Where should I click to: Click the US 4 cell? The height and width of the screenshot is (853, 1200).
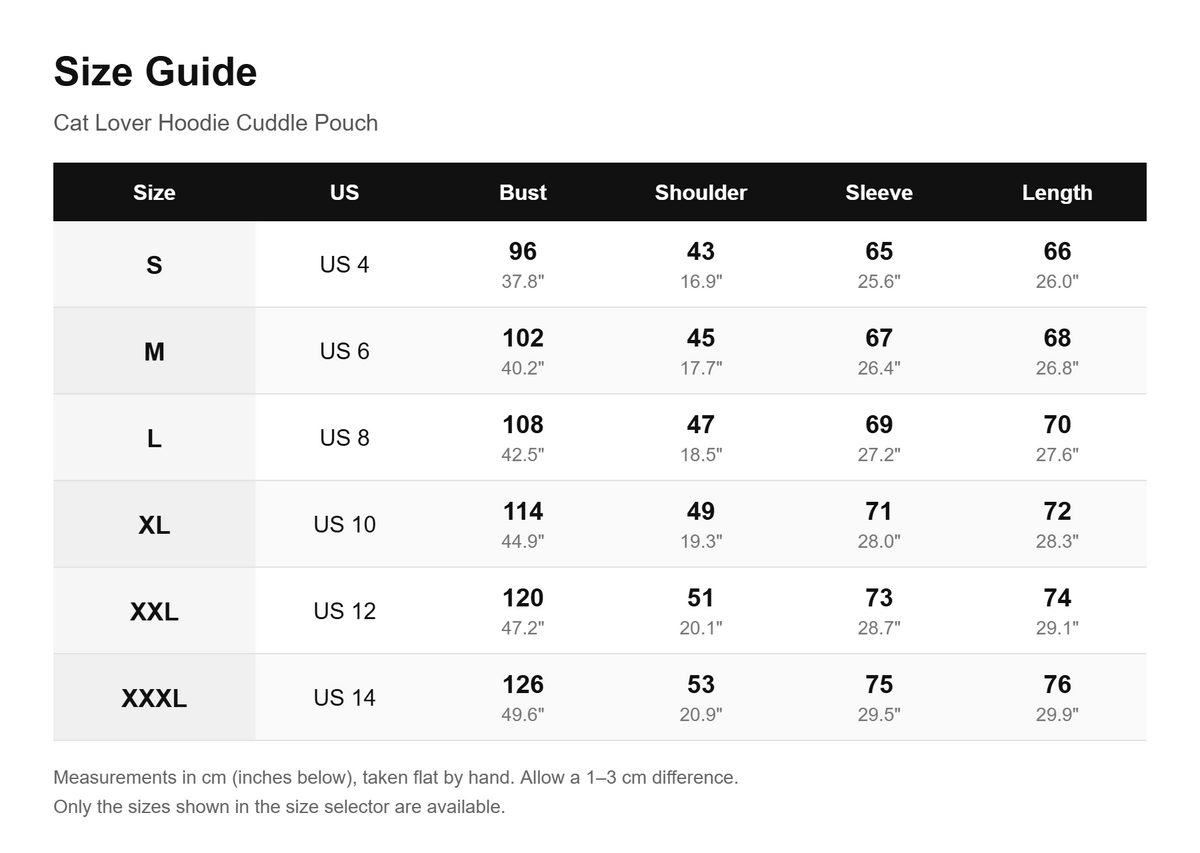[x=344, y=265]
